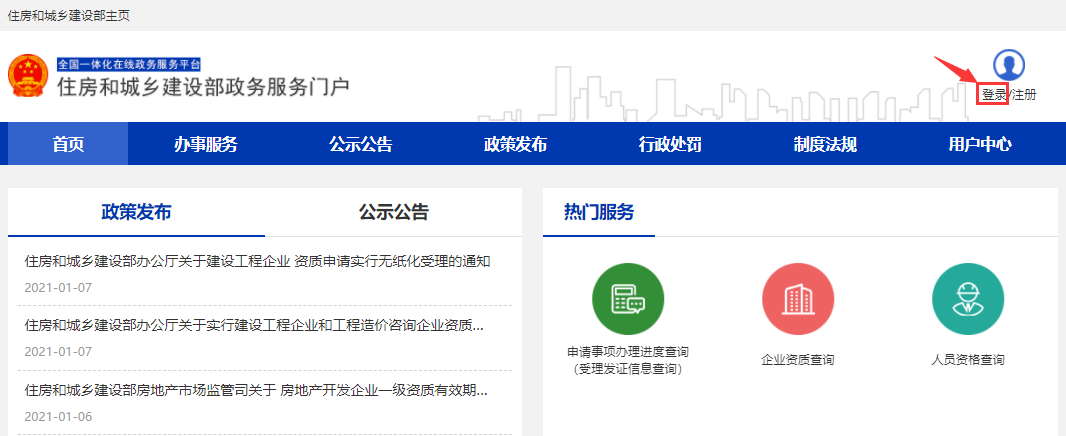Select 行政处罚 navigation menu item

pyautogui.click(x=670, y=144)
